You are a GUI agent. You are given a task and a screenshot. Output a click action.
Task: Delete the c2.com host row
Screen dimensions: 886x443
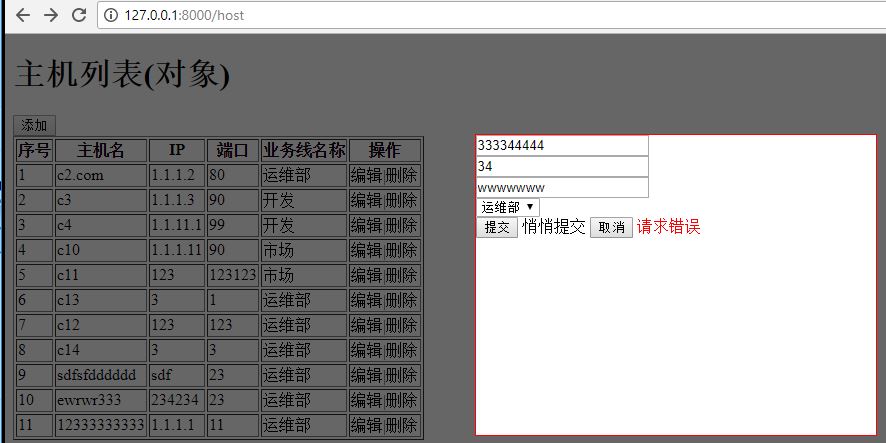(401, 175)
